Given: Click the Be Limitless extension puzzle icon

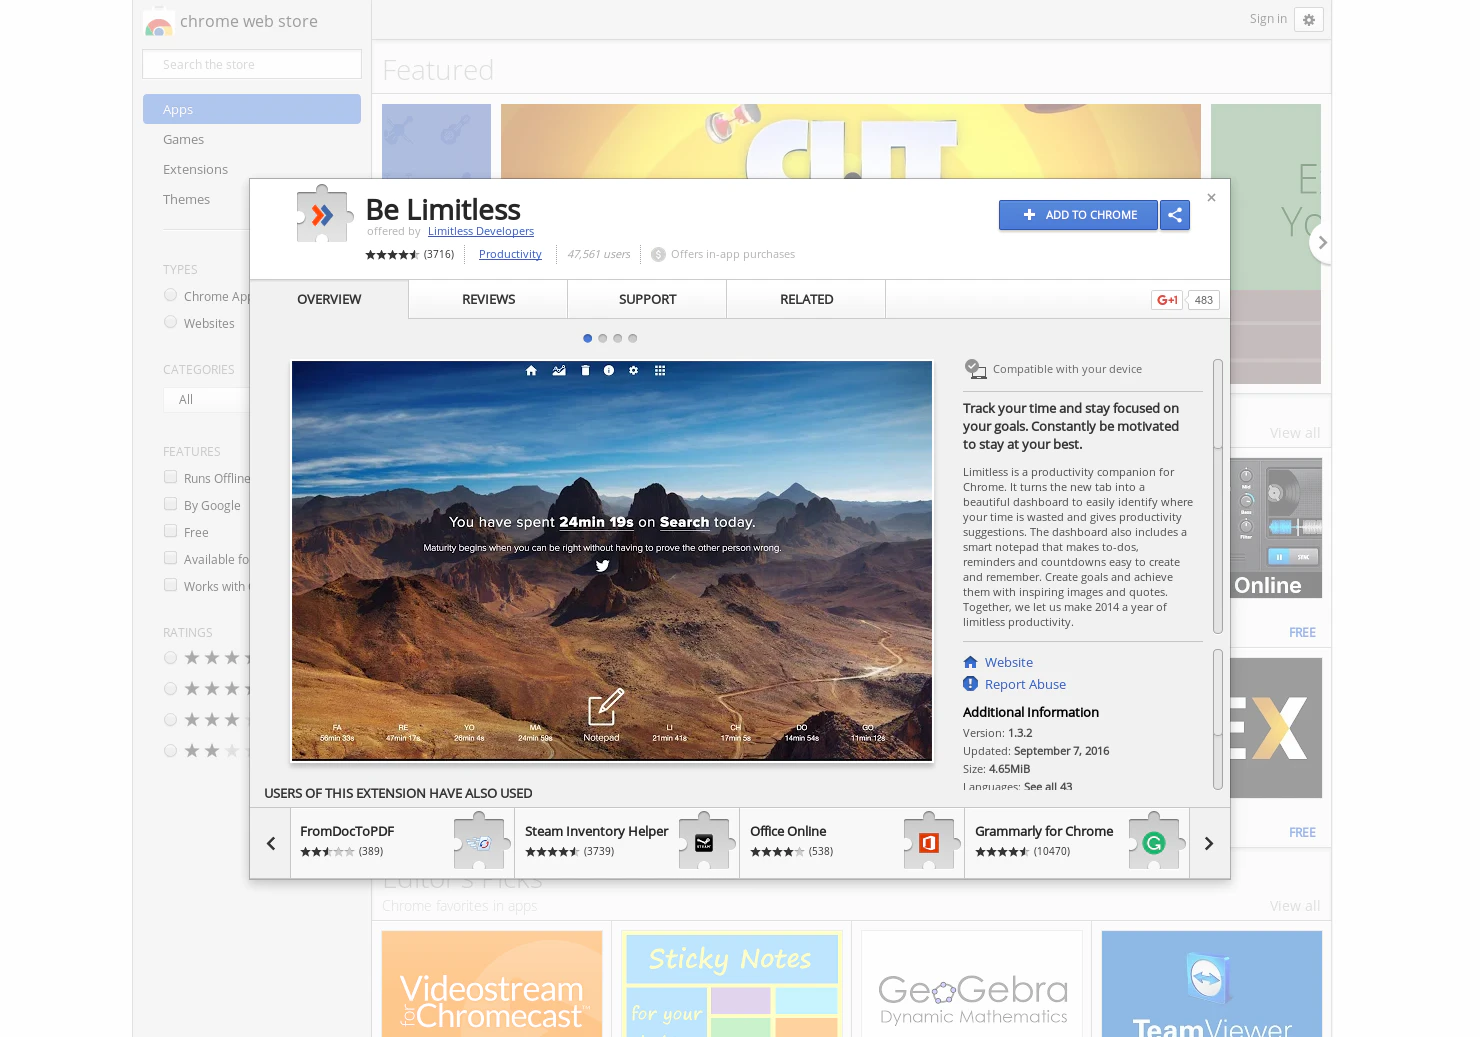Looking at the screenshot, I should pos(324,214).
